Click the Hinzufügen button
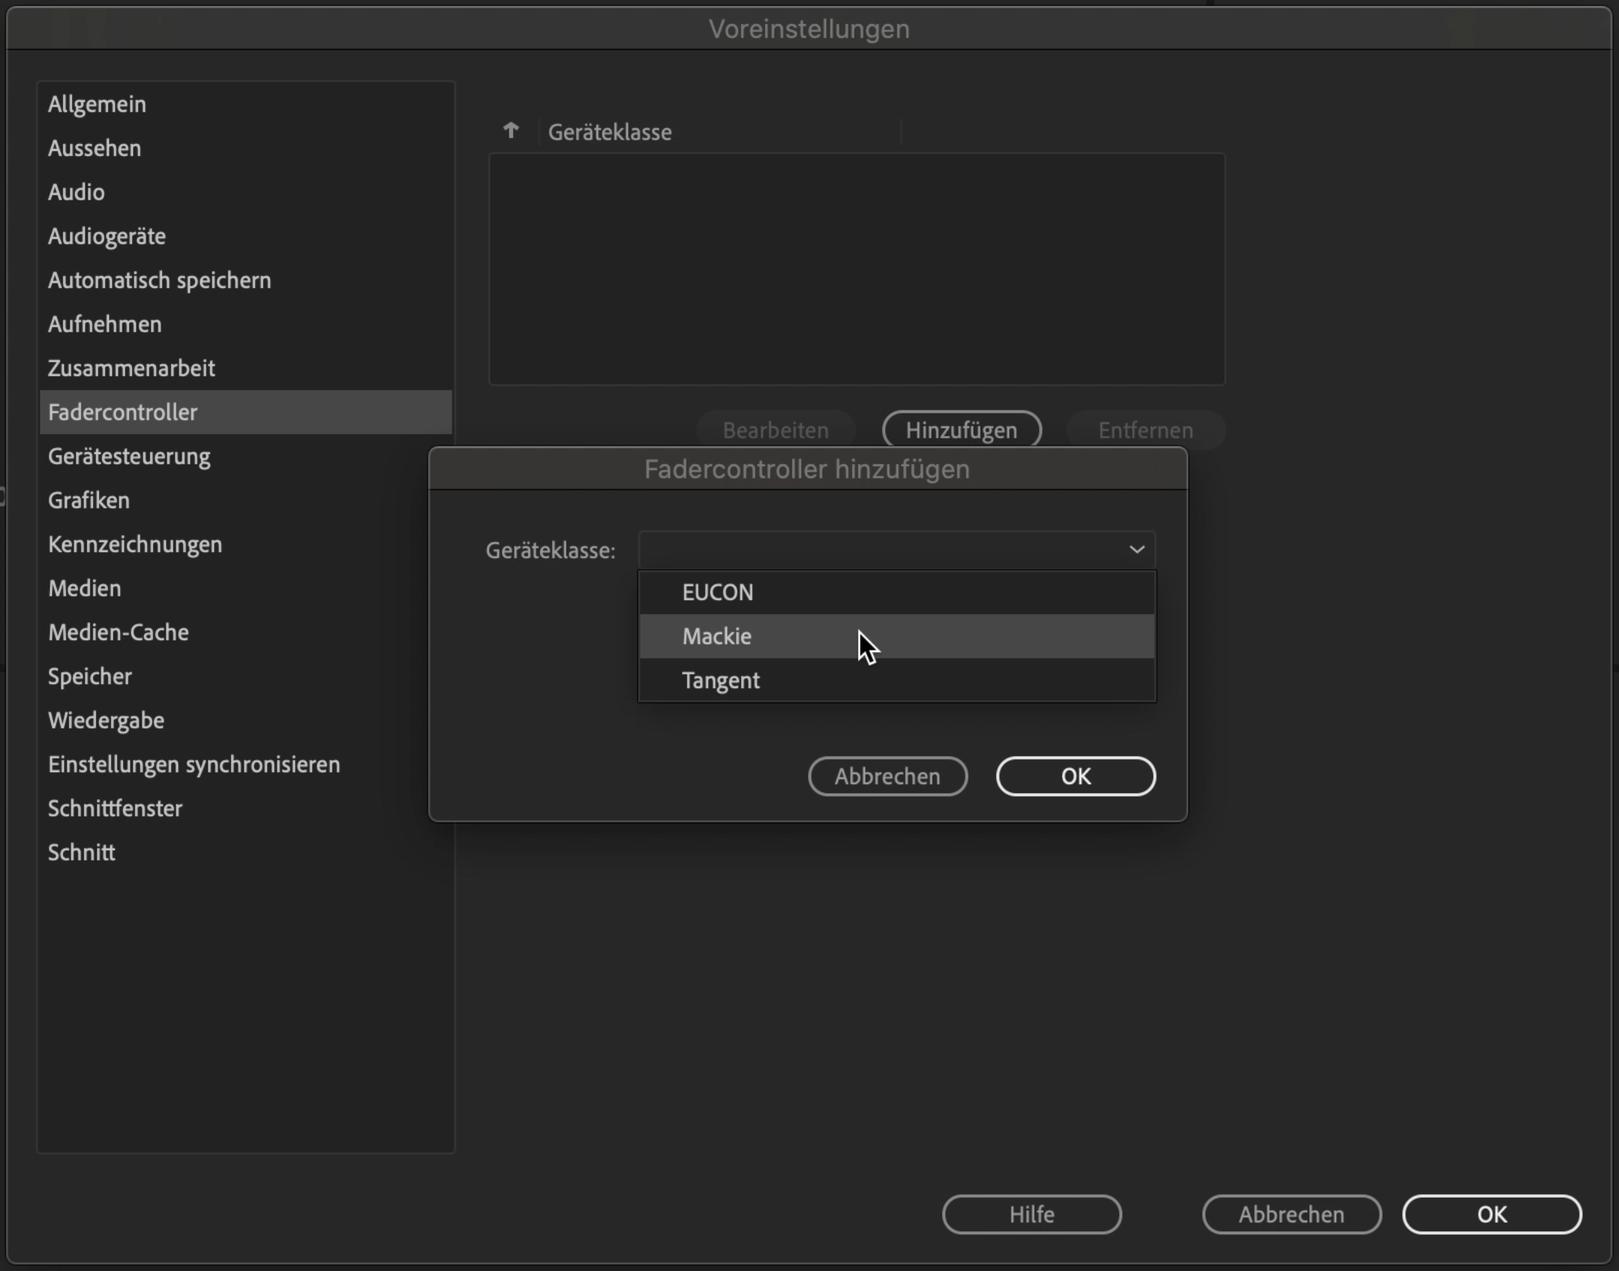Viewport: 1619px width, 1271px height. point(961,430)
